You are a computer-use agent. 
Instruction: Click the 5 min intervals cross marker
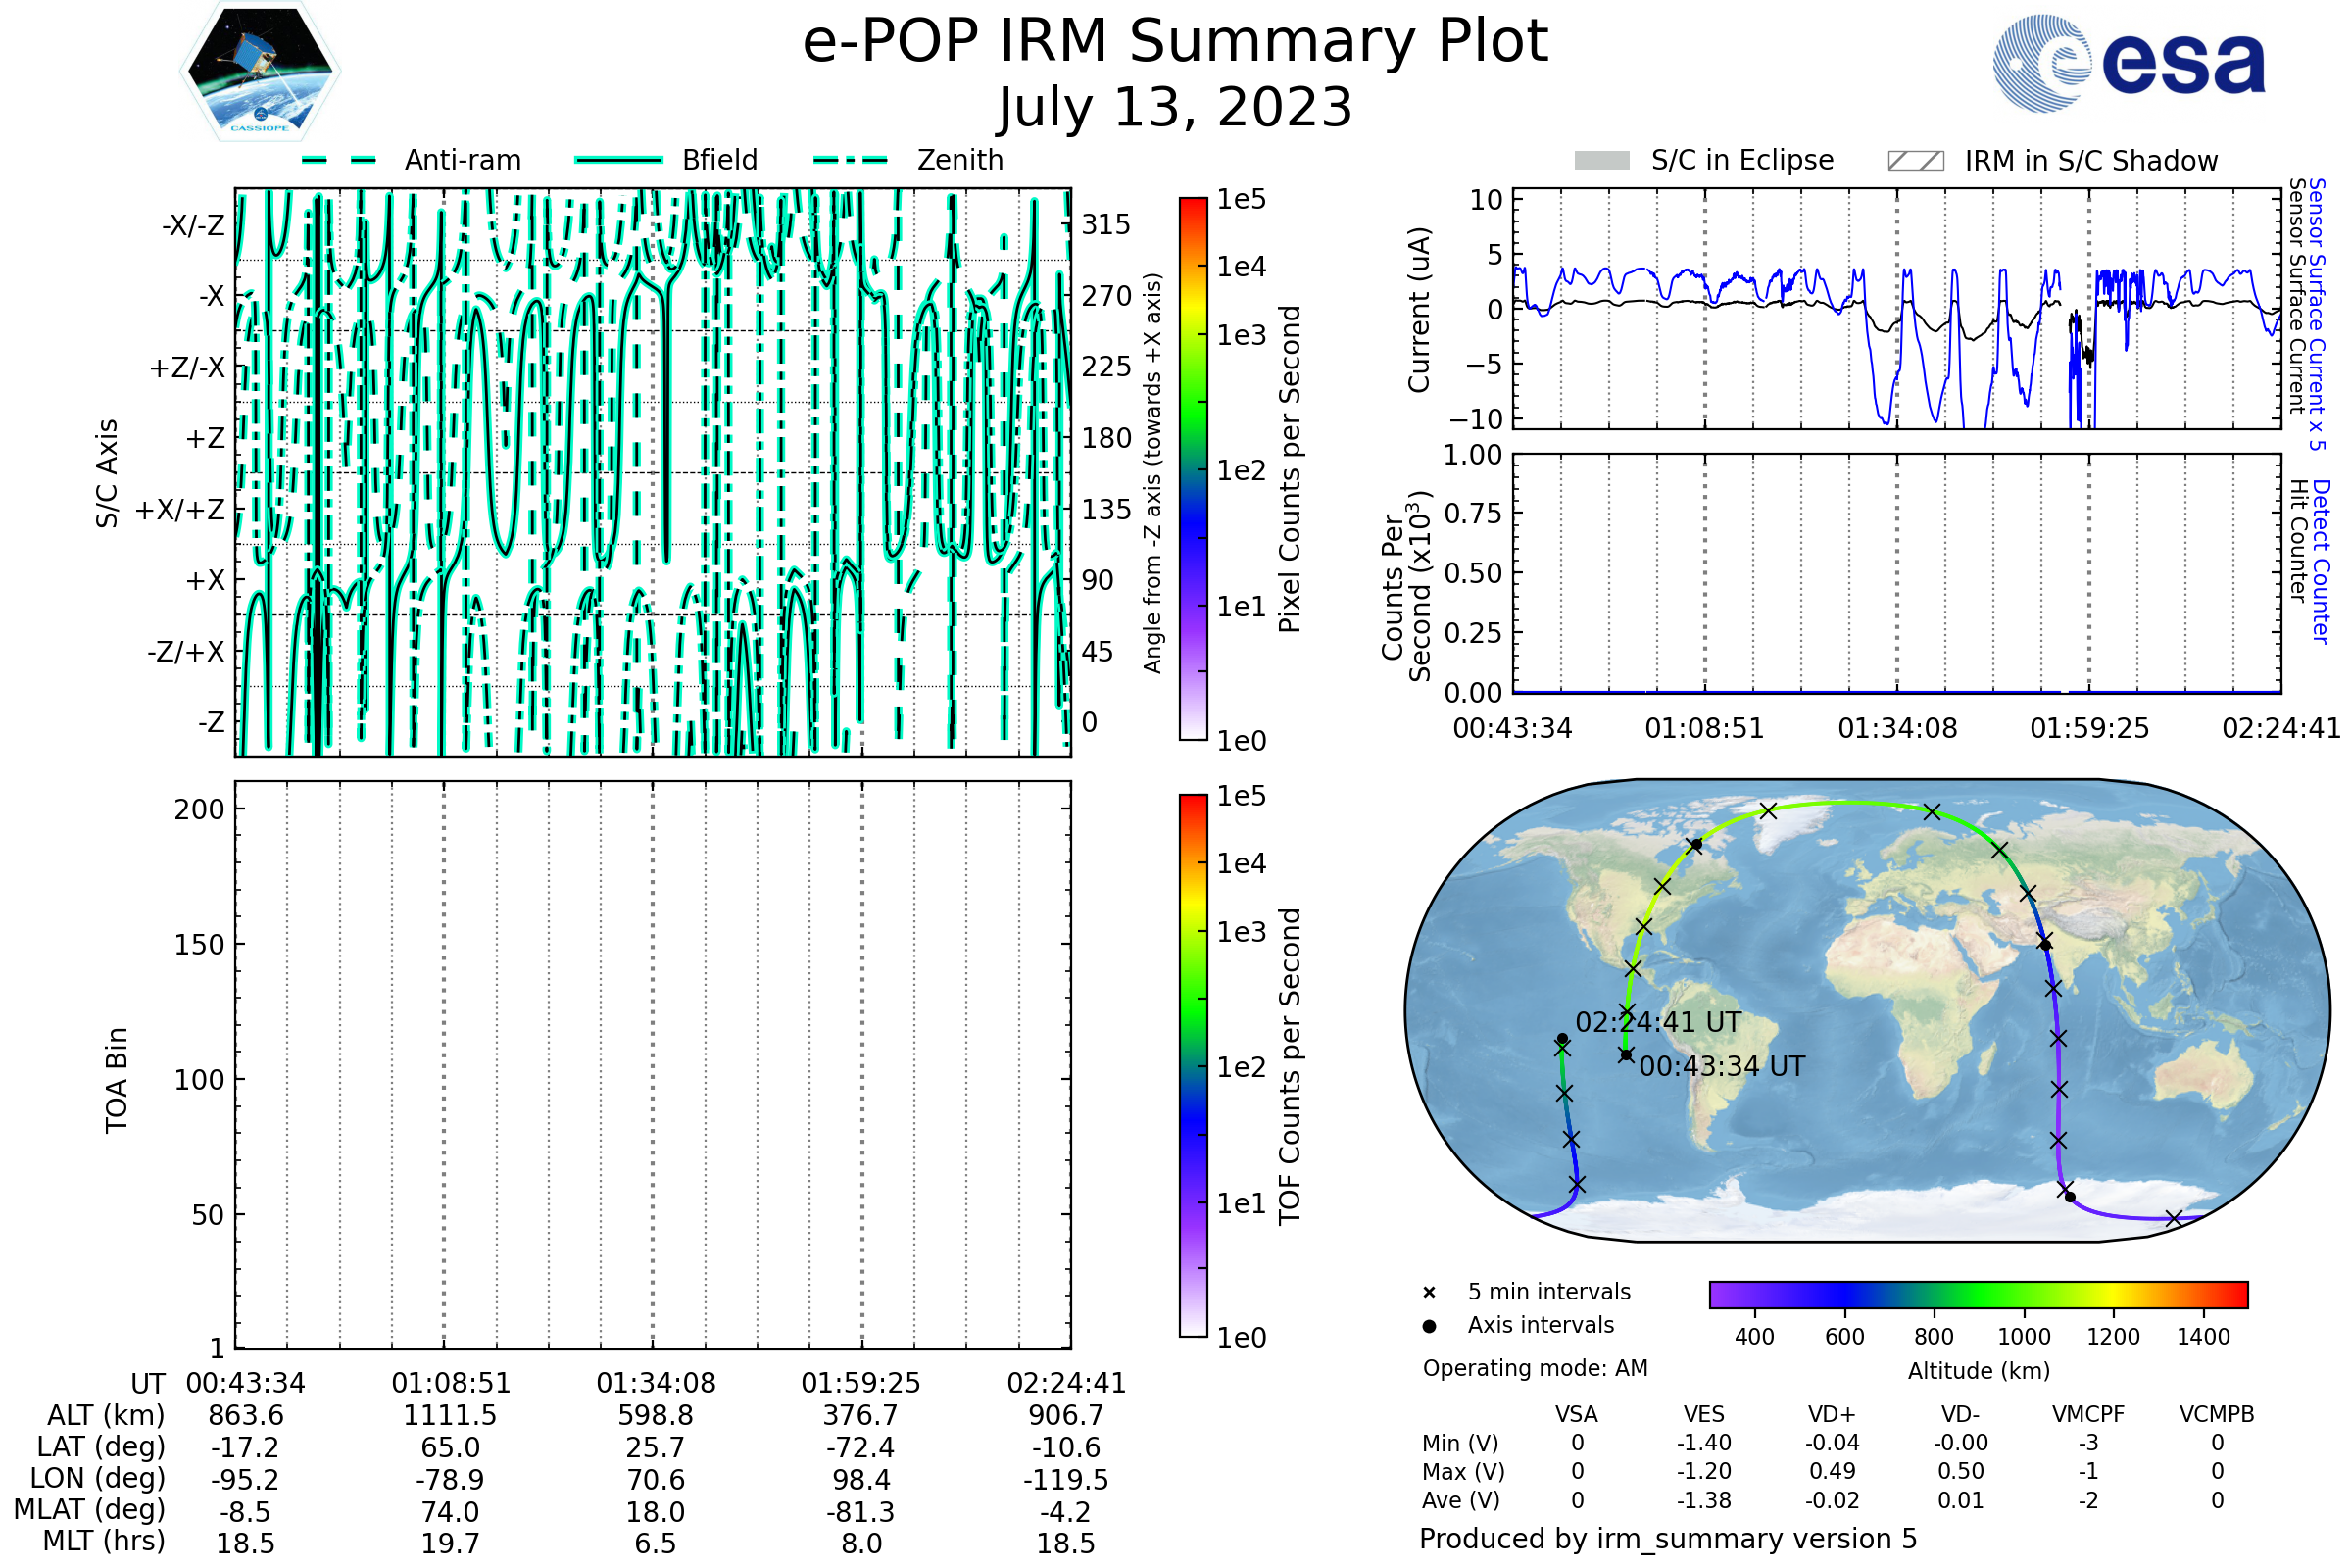coord(1429,1293)
